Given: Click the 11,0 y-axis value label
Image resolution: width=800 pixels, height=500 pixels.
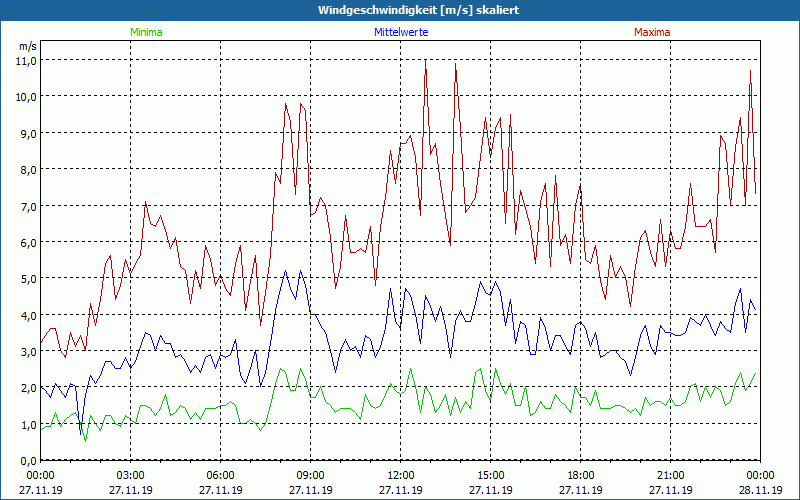Looking at the screenshot, I should [26, 60].
